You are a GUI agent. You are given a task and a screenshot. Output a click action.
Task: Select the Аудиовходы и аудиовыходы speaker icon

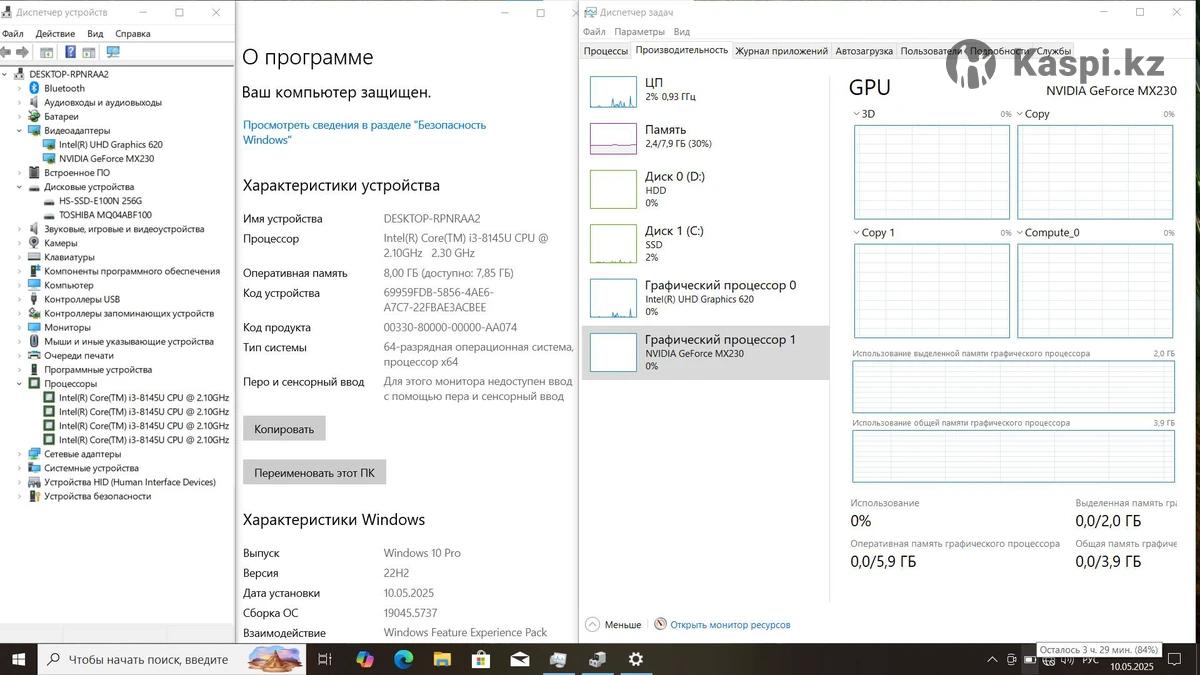[34, 102]
